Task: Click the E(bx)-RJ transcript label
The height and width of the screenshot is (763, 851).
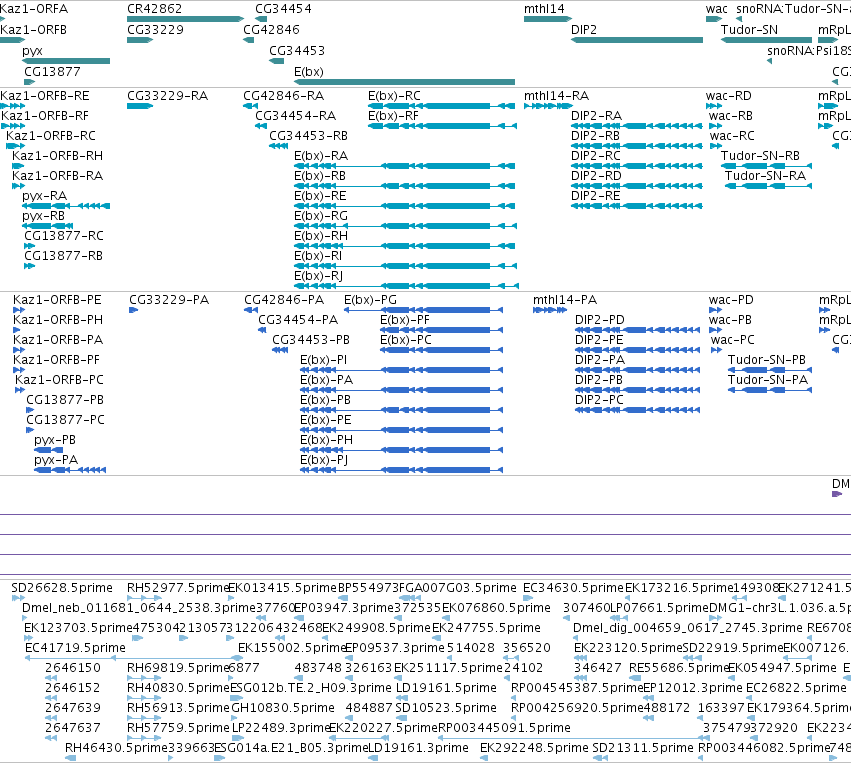Action: [x=319, y=276]
